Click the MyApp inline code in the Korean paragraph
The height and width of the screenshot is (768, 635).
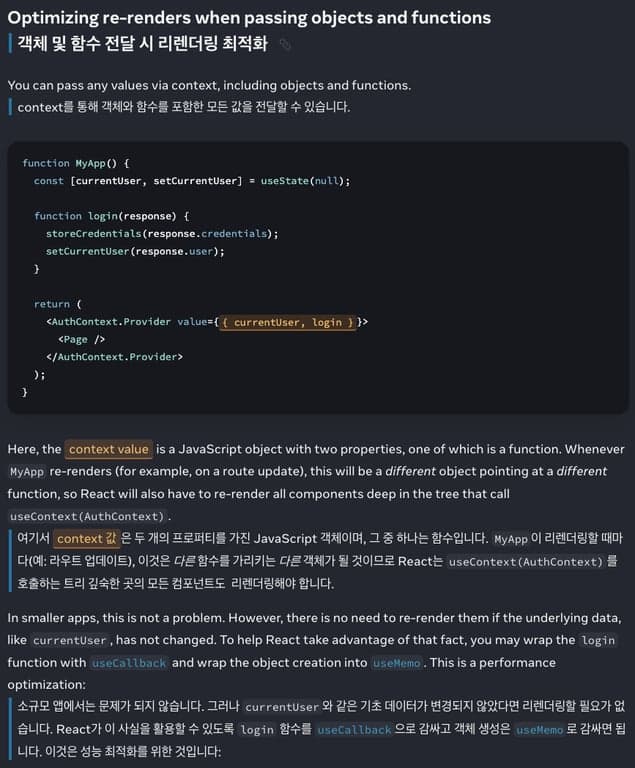tap(511, 540)
